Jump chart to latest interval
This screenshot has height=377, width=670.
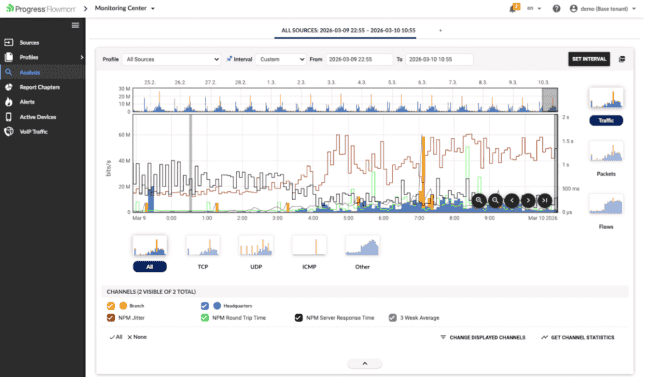(x=545, y=200)
